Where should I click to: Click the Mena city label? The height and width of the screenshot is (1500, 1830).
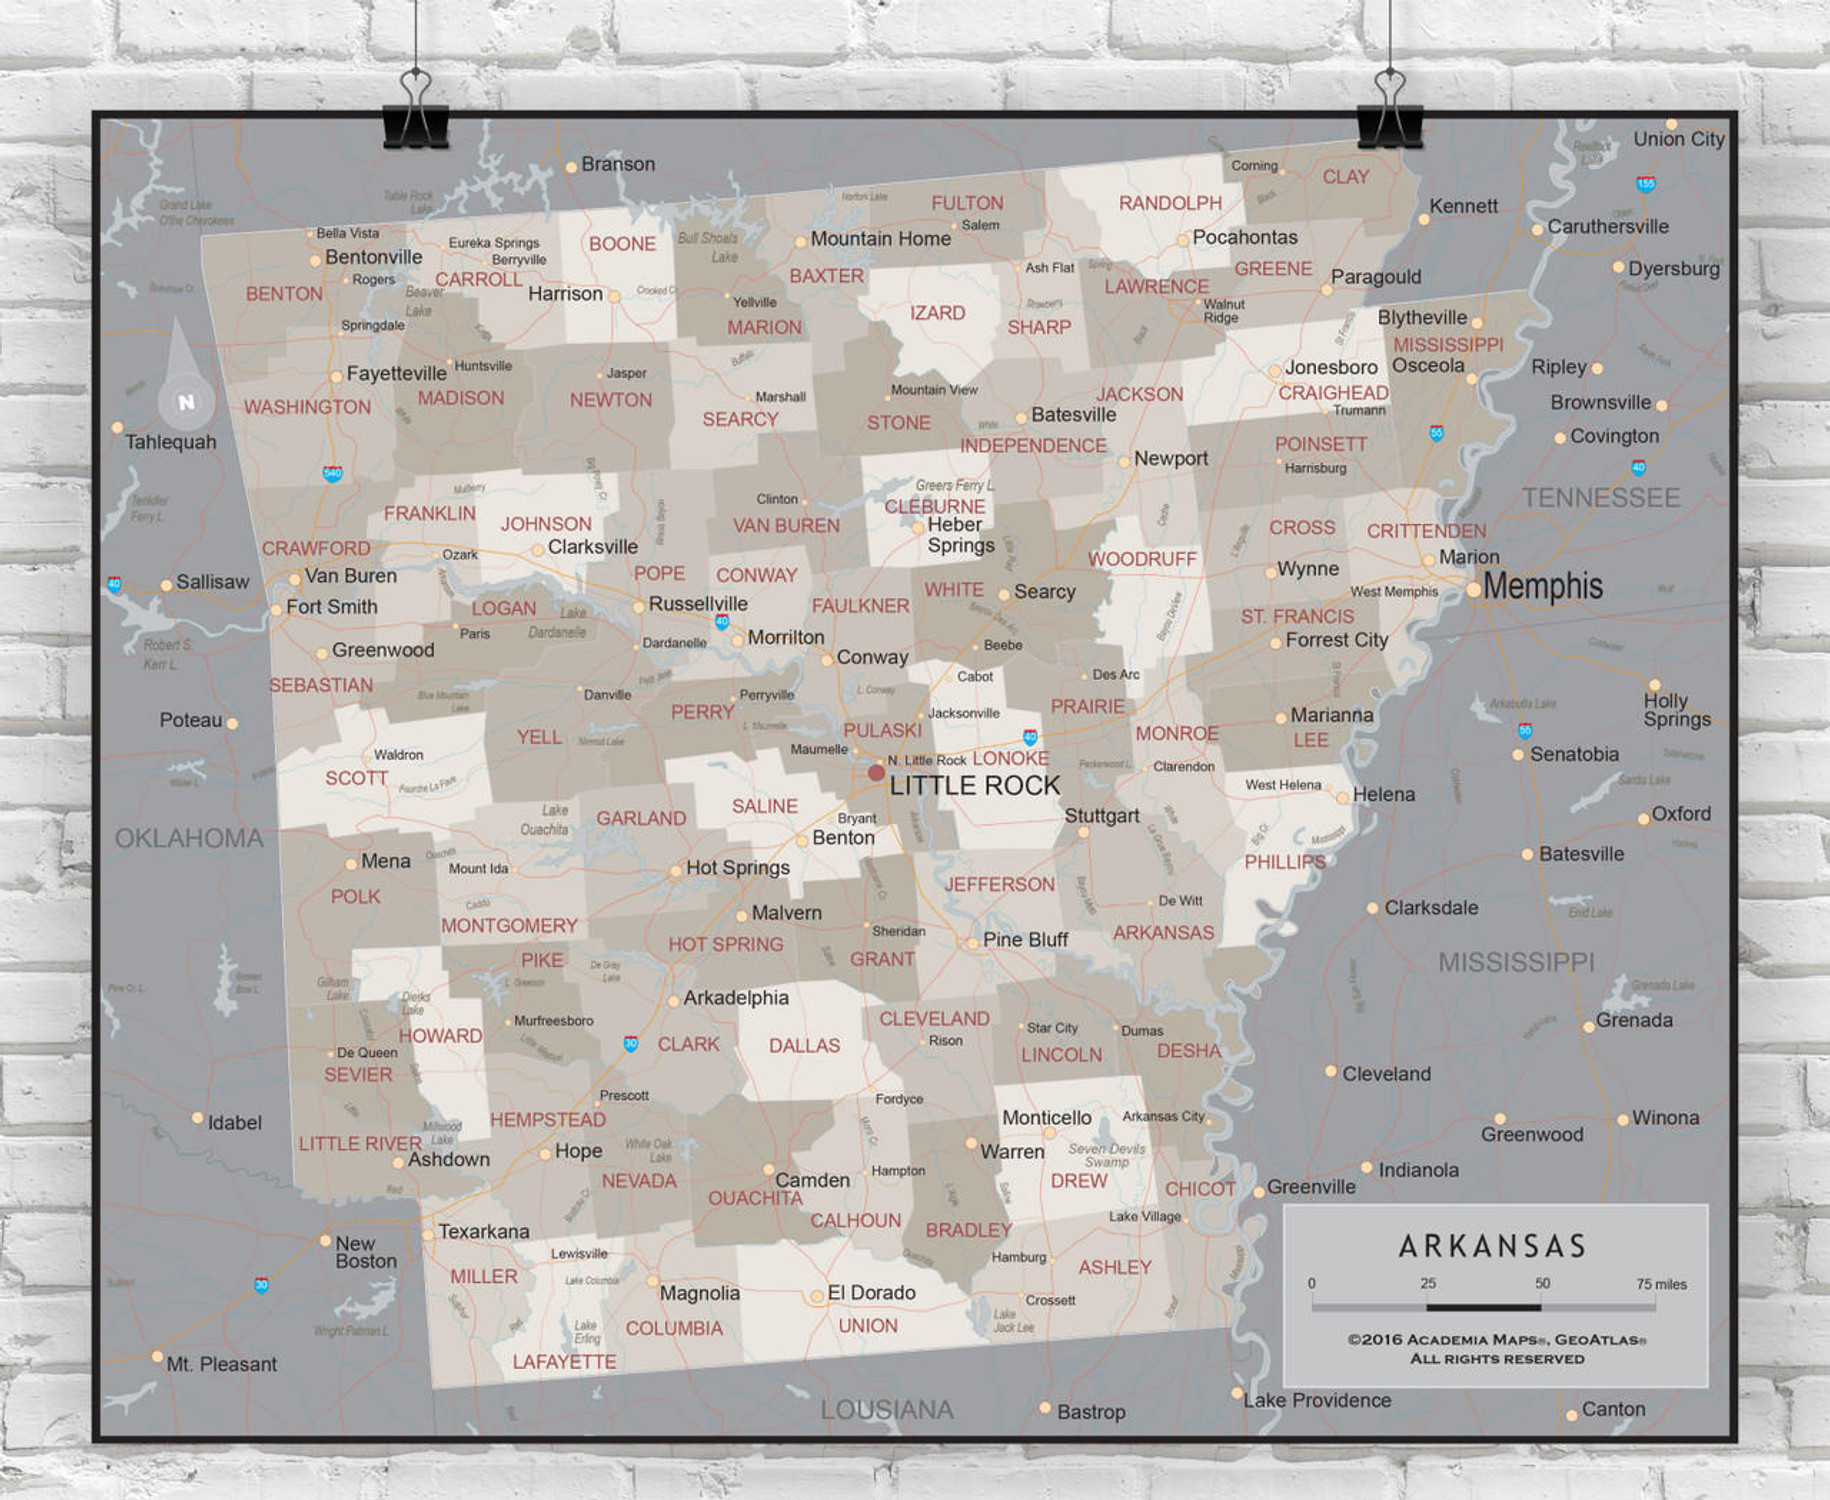point(386,861)
